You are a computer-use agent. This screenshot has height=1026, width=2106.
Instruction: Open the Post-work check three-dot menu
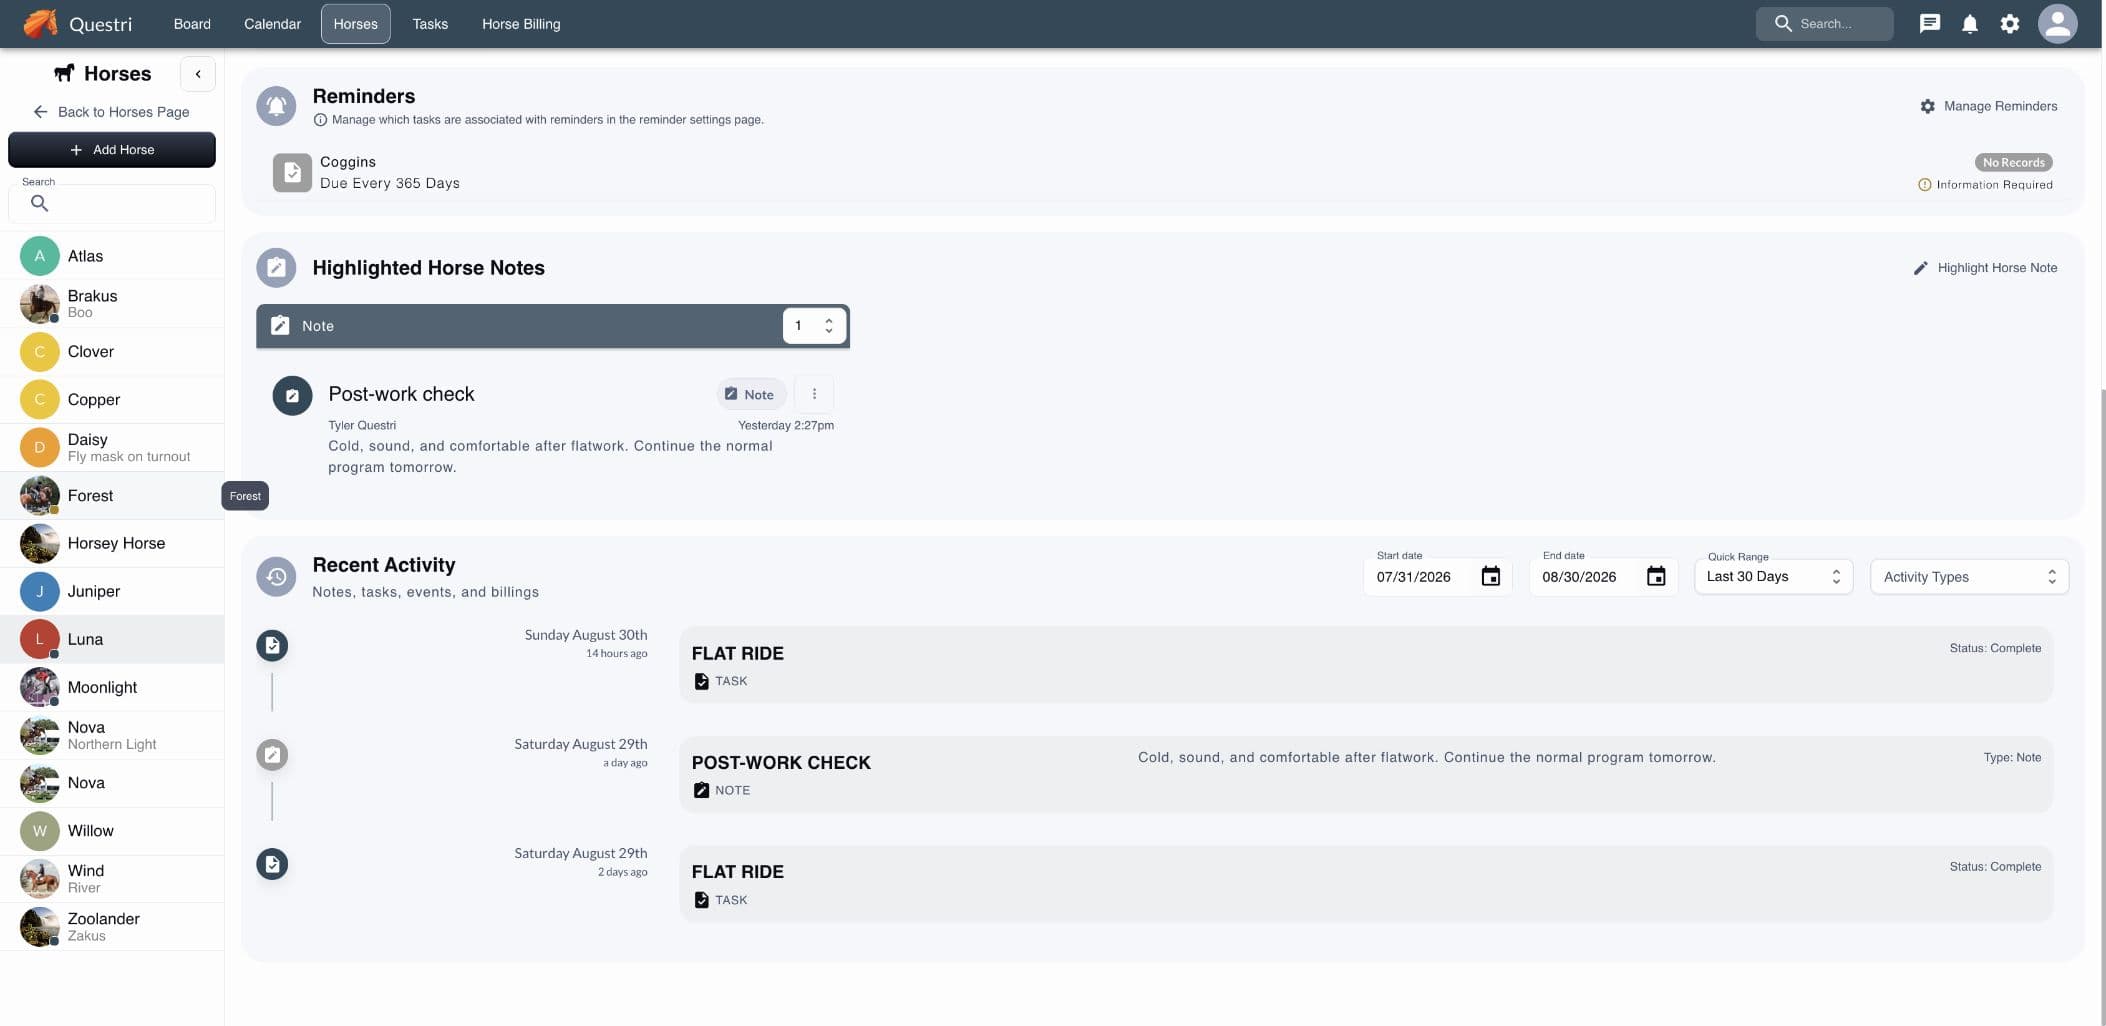[814, 394]
